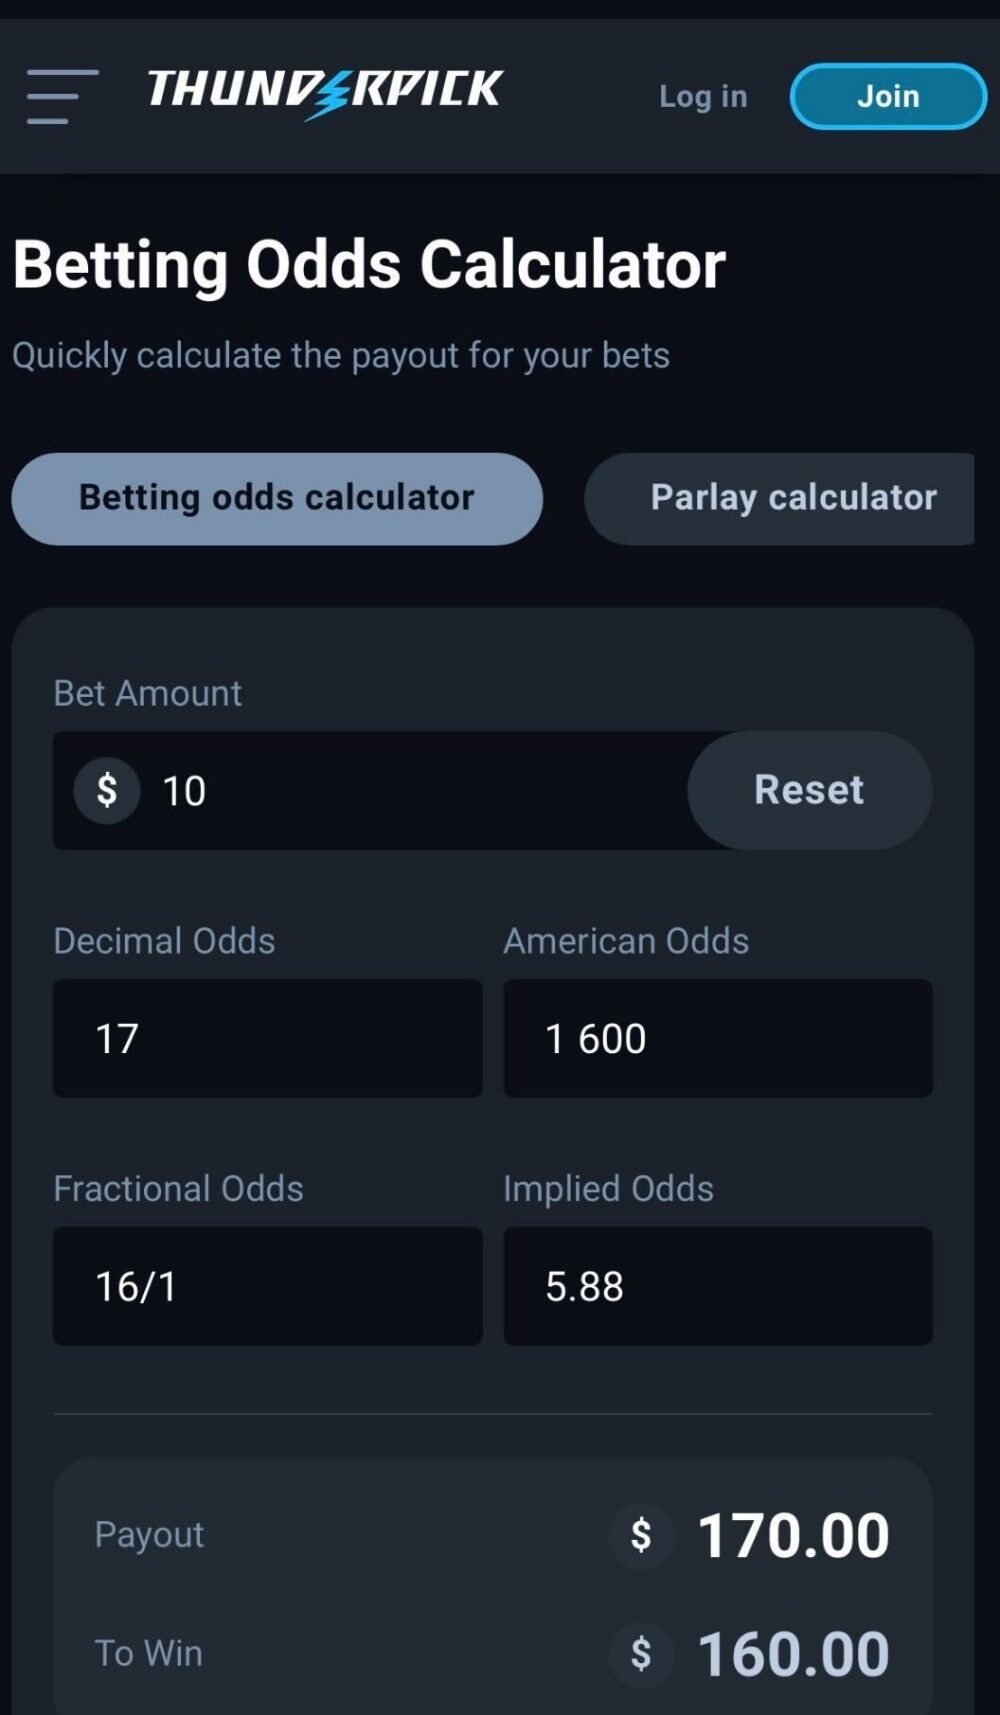This screenshot has height=1715, width=1000.
Task: Select the Betting odds calculator tab
Action: pyautogui.click(x=277, y=498)
